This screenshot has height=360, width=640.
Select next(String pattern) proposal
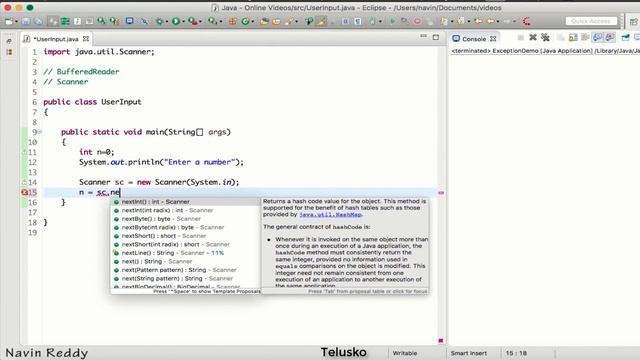[185, 278]
